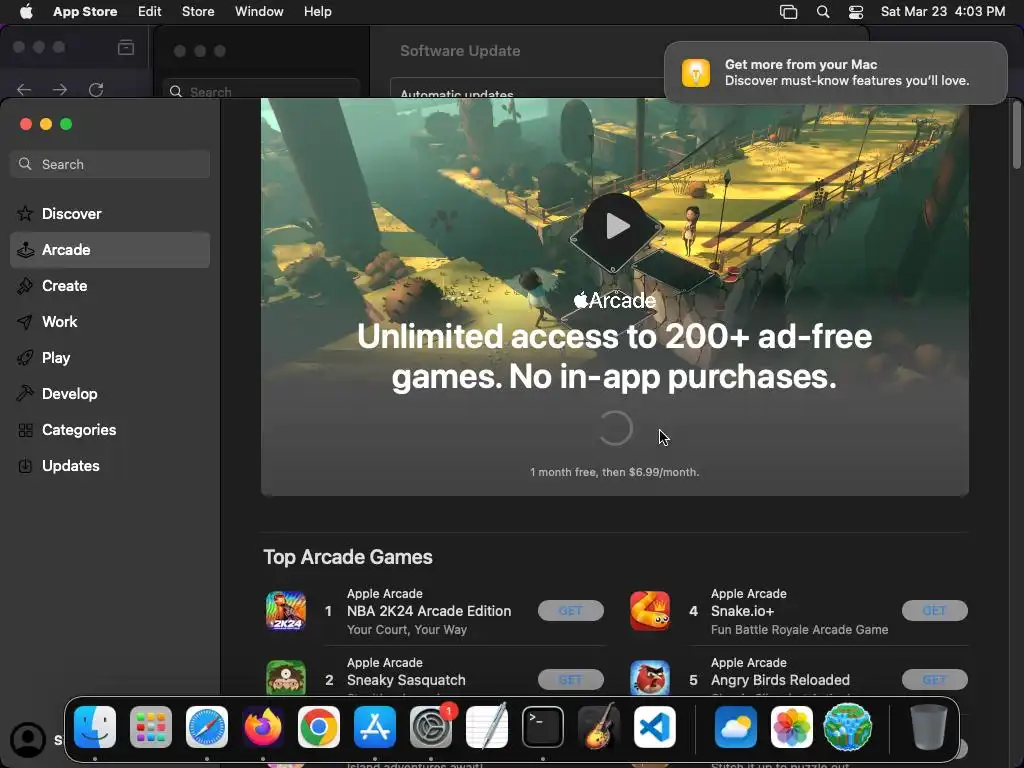Viewport: 1024px width, 768px height.
Task: Click the Snake.io+ title text
Action: click(x=743, y=611)
